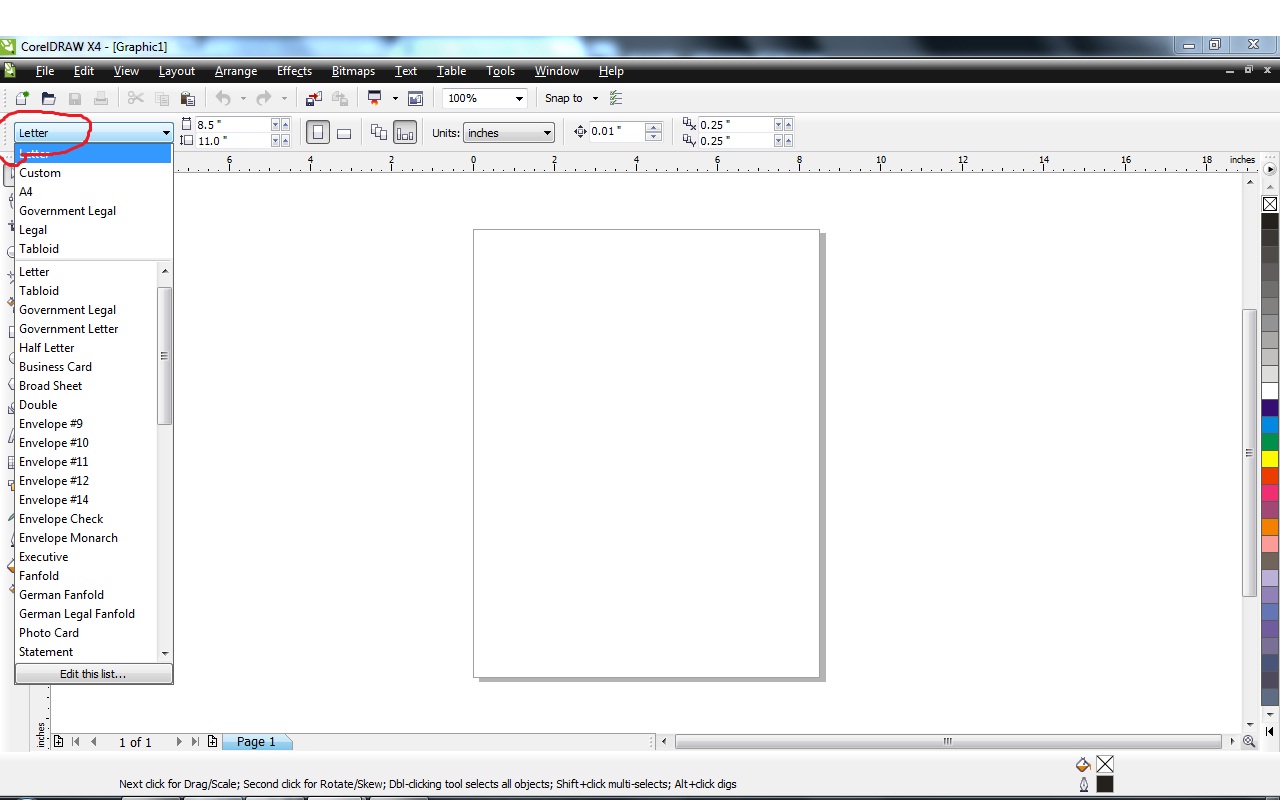1280x800 pixels.
Task: Choose German Legal Fanfold entry
Action: tap(87, 614)
